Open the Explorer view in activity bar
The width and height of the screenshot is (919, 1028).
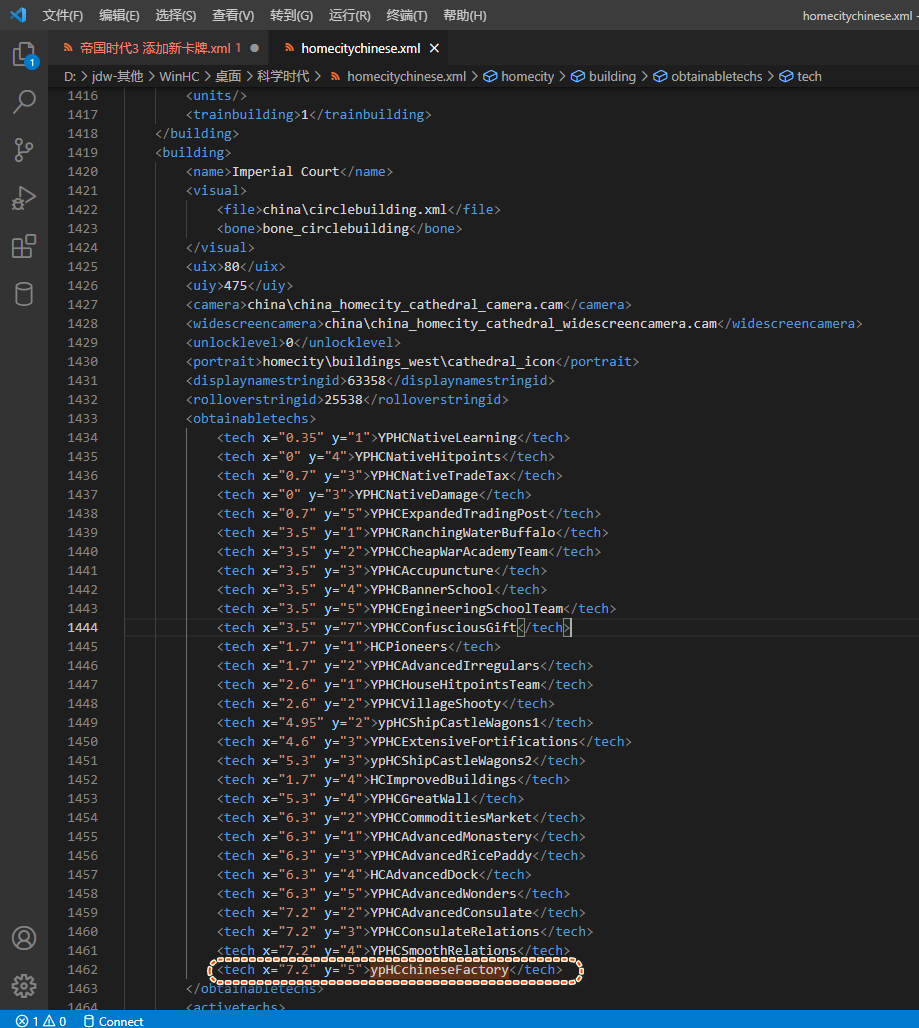click(x=24, y=54)
